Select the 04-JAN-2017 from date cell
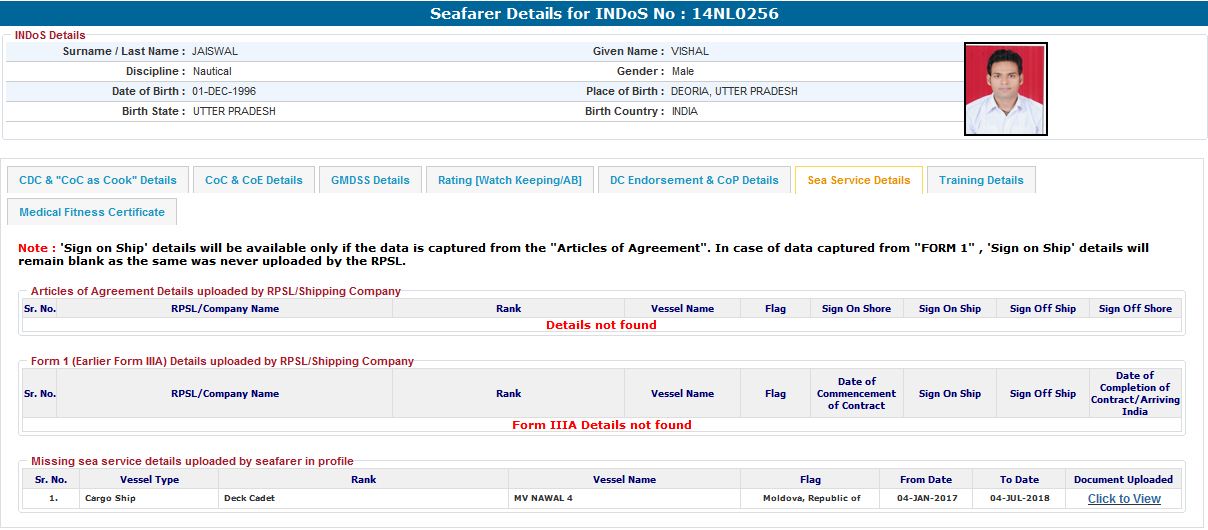Image resolution: width=1208 pixels, height=530 pixels. pyautogui.click(x=925, y=499)
